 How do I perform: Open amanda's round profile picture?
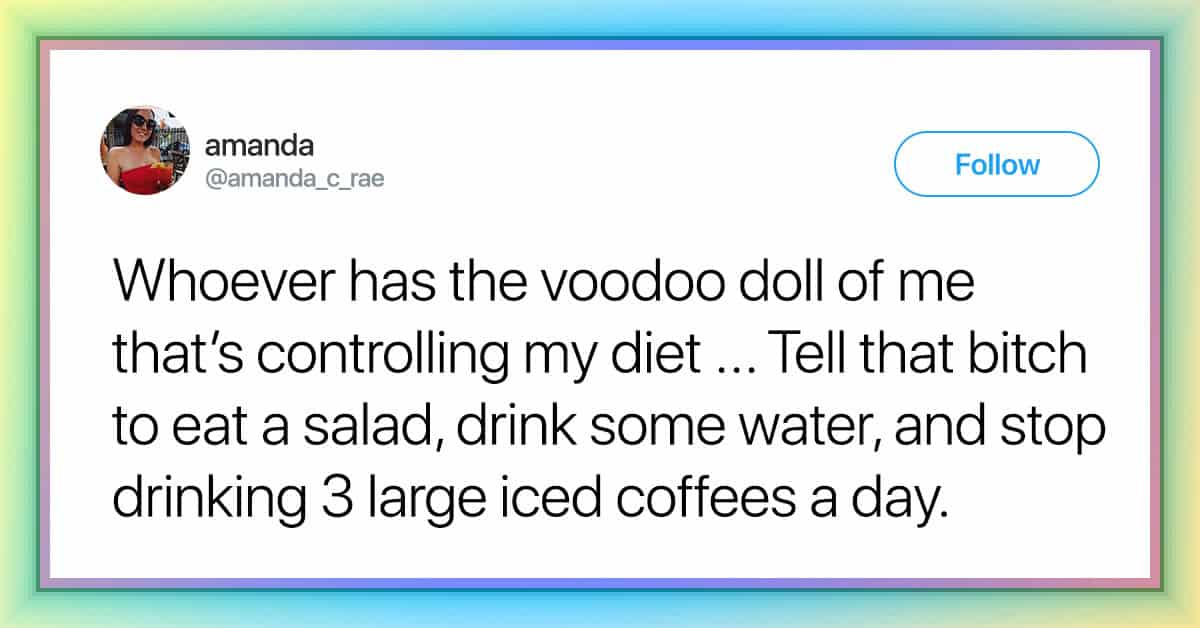[145, 150]
